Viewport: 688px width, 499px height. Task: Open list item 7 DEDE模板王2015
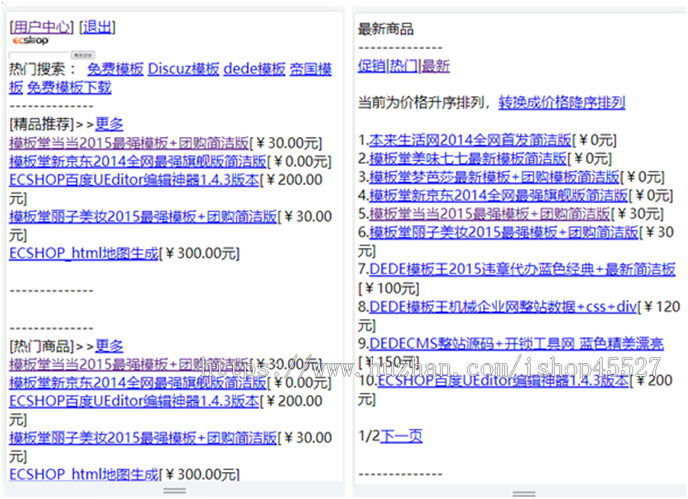click(523, 269)
